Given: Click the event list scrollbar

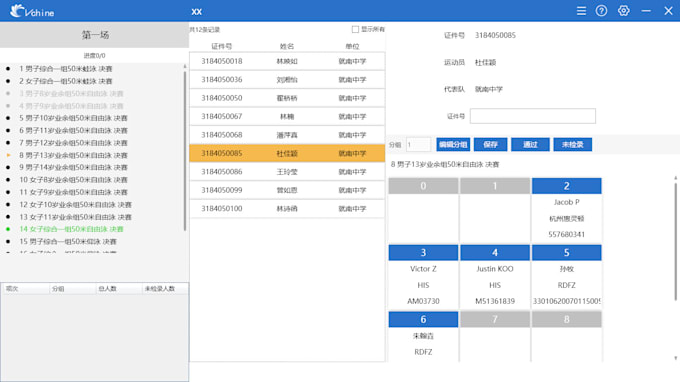Looking at the screenshot, I should pos(185,150).
